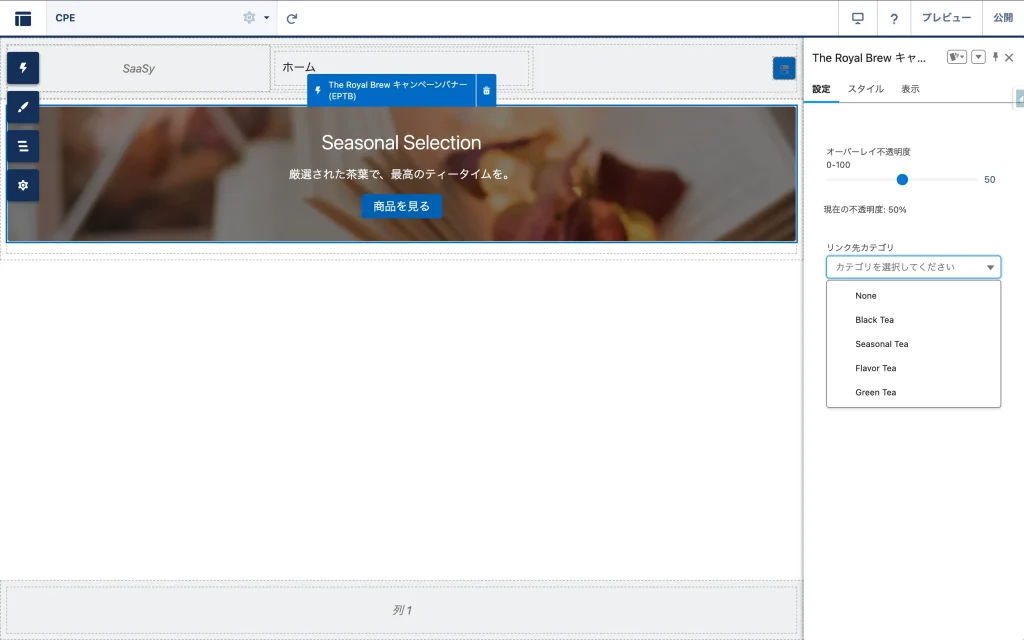Choose Seasonal Tea from category list

point(881,344)
